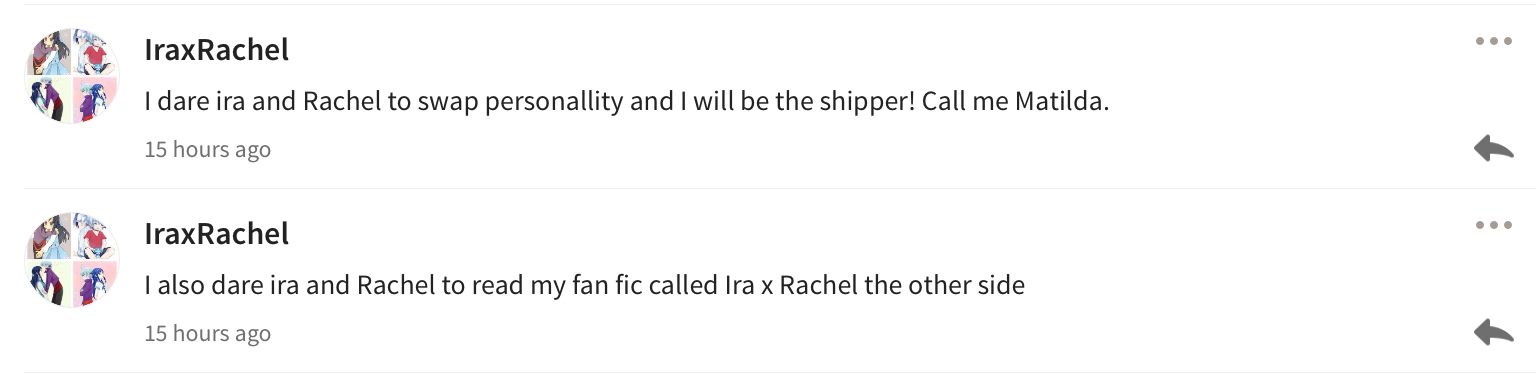Open IraxRachel's avatar on the first comment

pyautogui.click(x=72, y=76)
